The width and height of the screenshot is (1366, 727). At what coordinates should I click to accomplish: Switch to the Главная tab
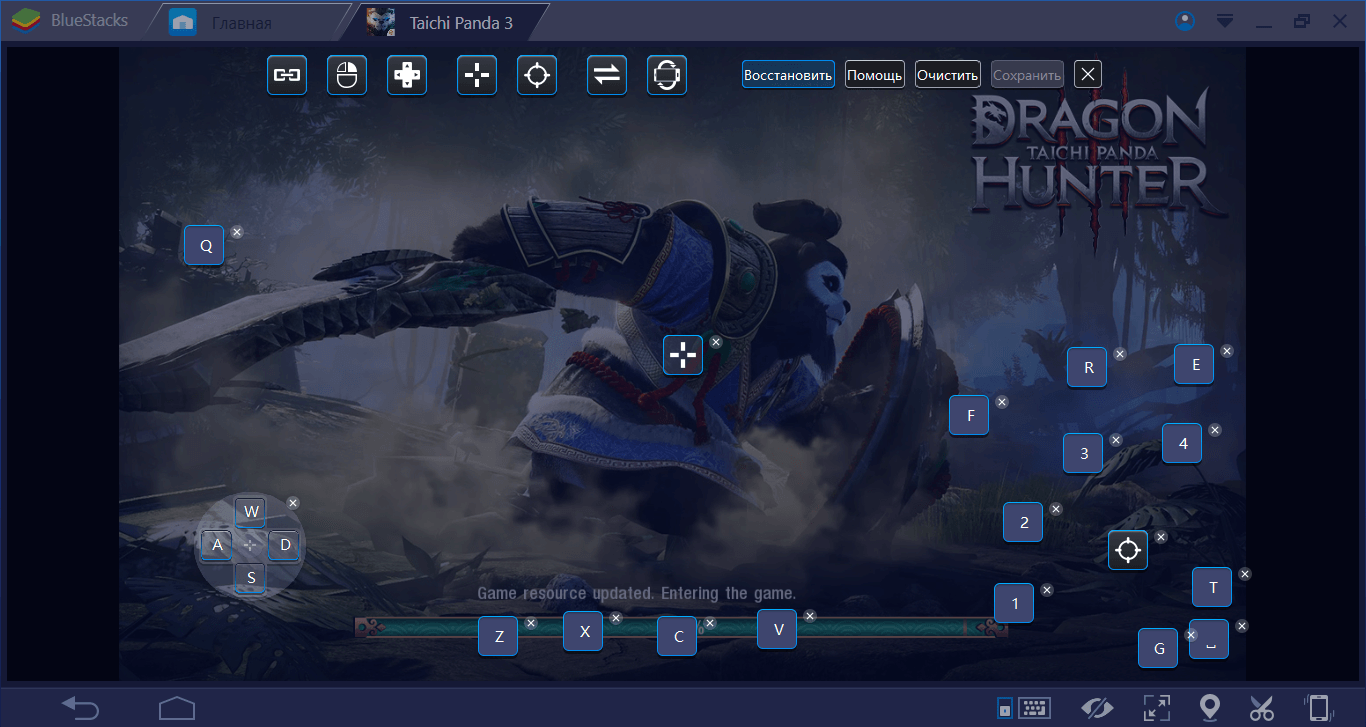240,22
